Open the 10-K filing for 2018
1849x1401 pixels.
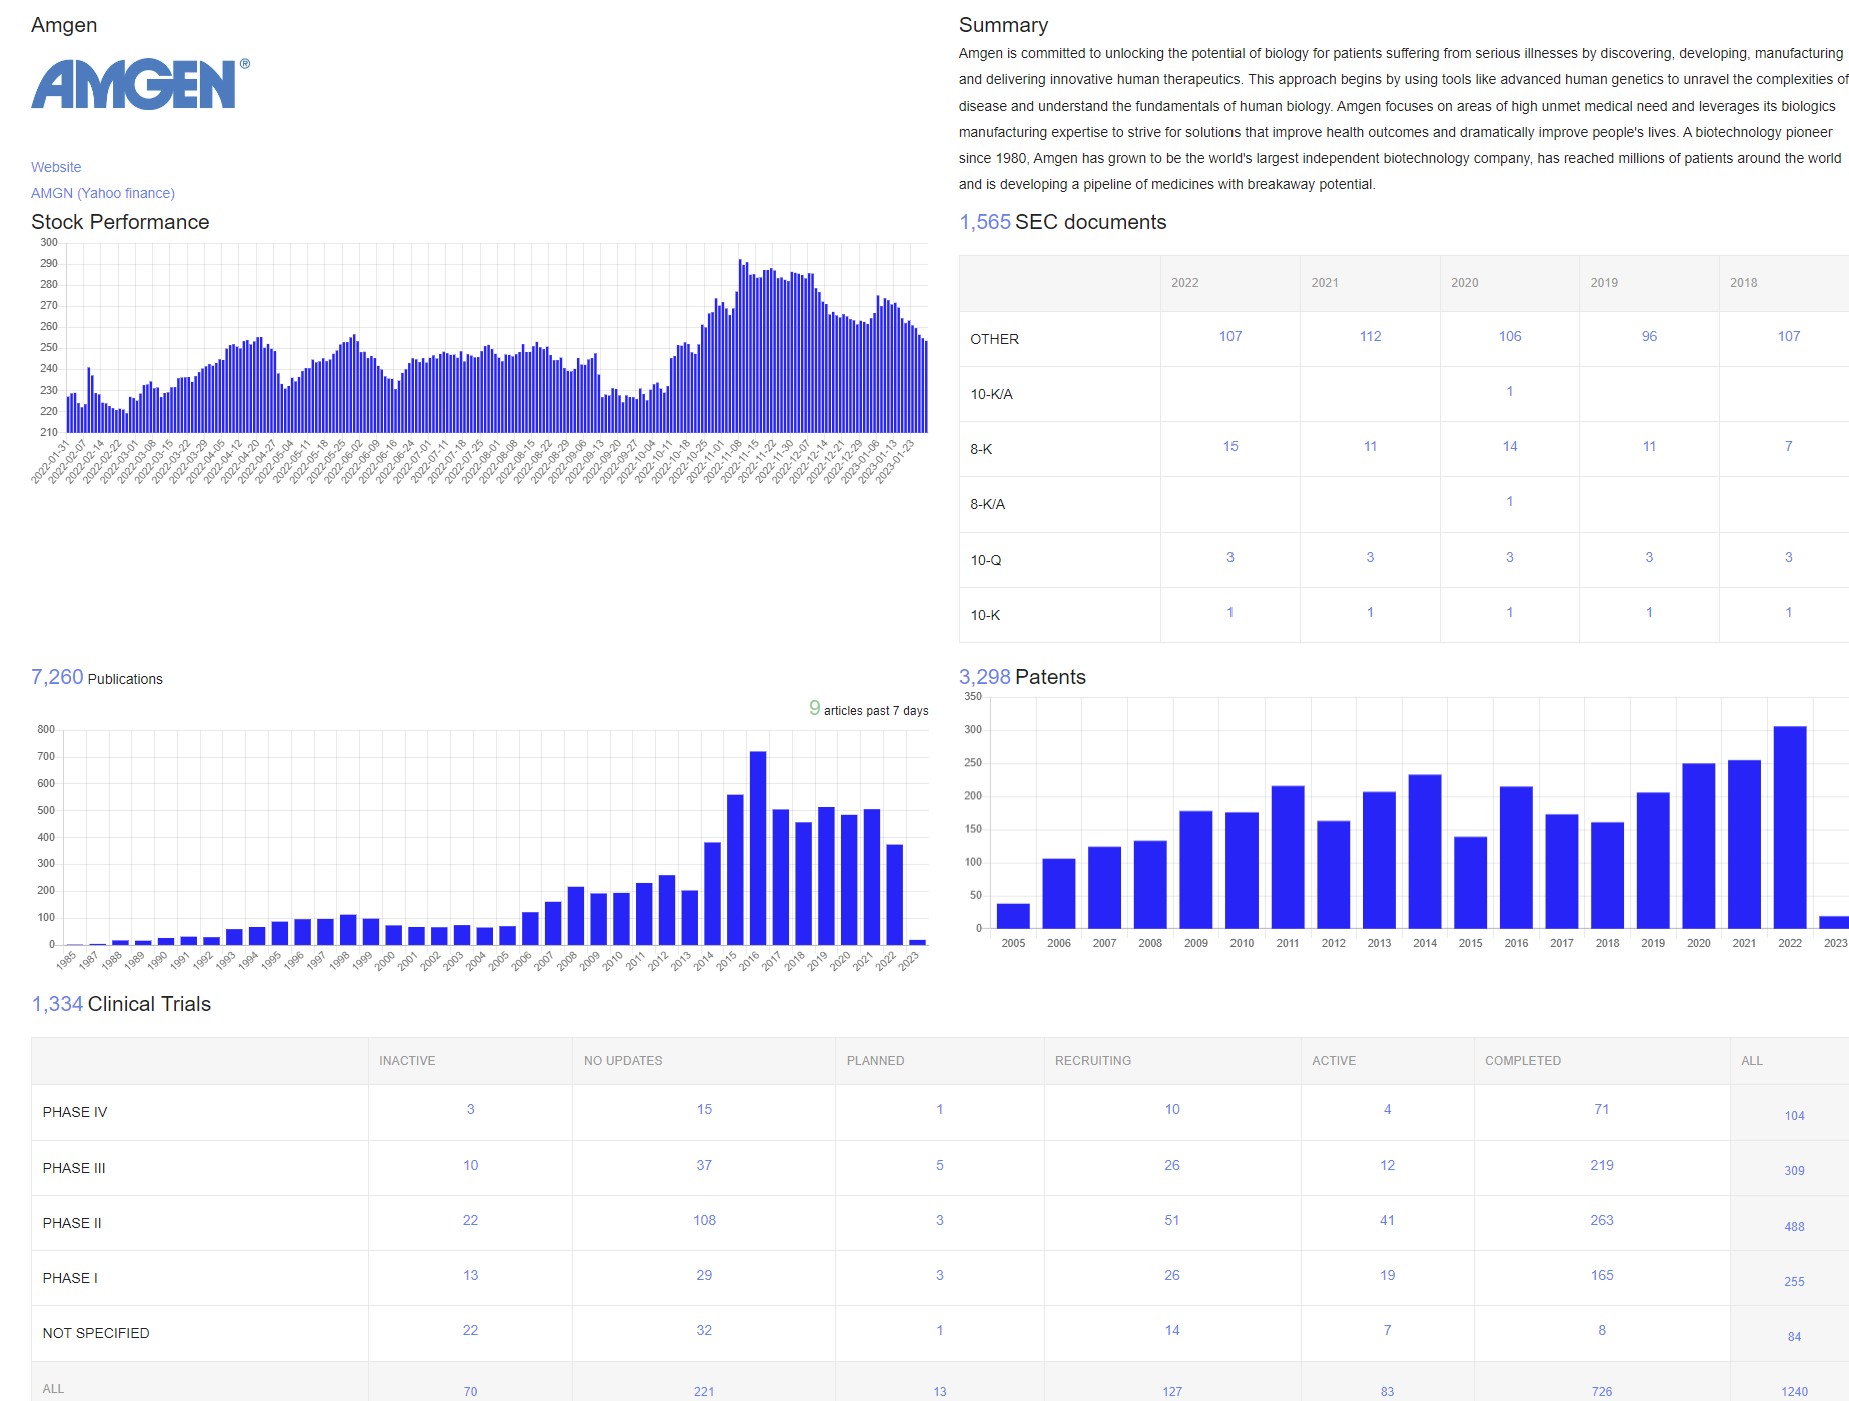[1789, 612]
